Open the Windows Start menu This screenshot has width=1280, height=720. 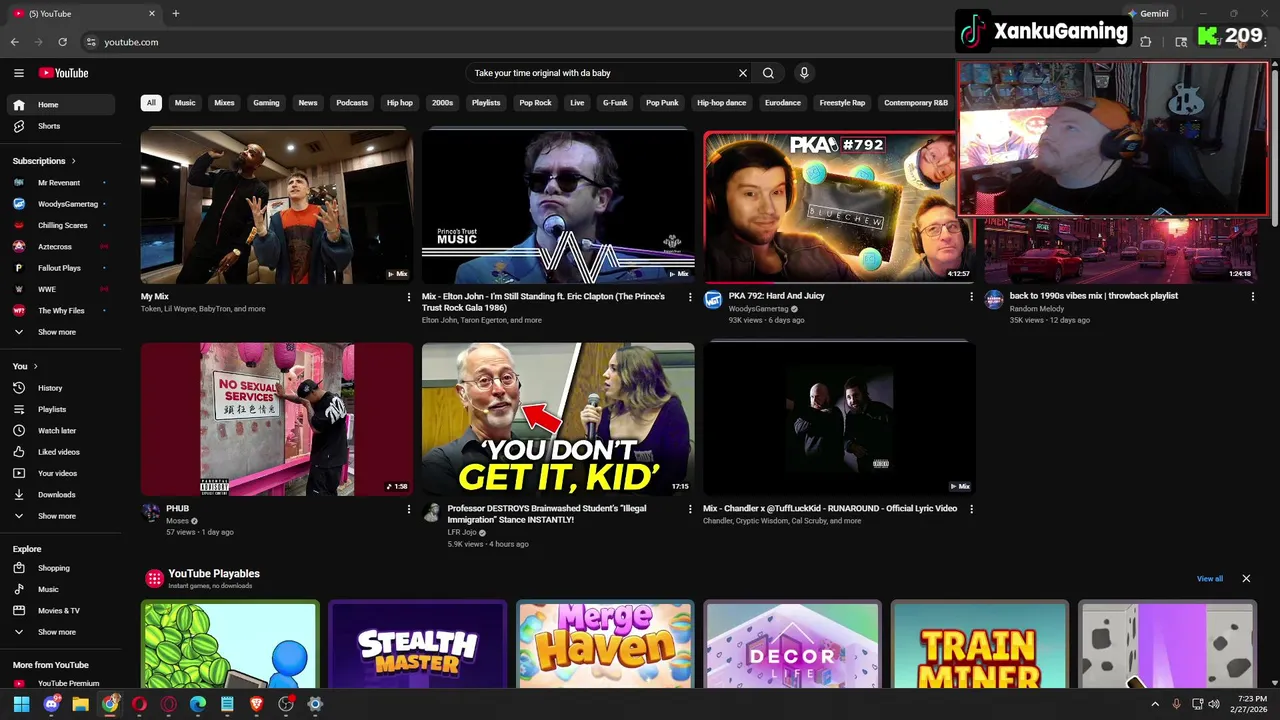click(x=21, y=704)
